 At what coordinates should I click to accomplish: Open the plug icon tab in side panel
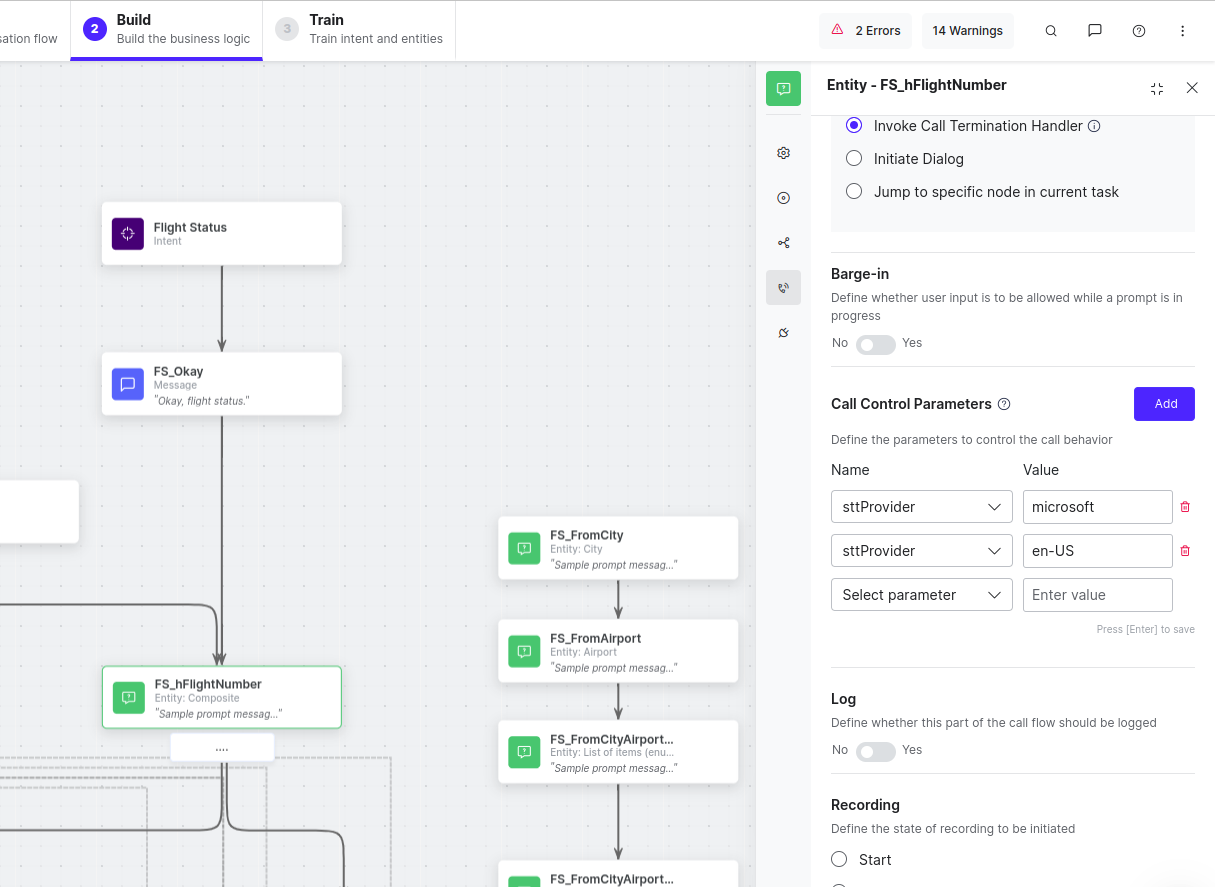point(783,333)
